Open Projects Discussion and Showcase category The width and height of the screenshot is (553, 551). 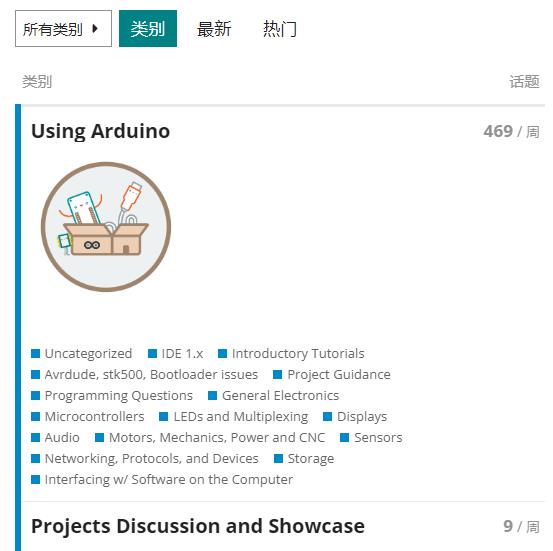[198, 526]
